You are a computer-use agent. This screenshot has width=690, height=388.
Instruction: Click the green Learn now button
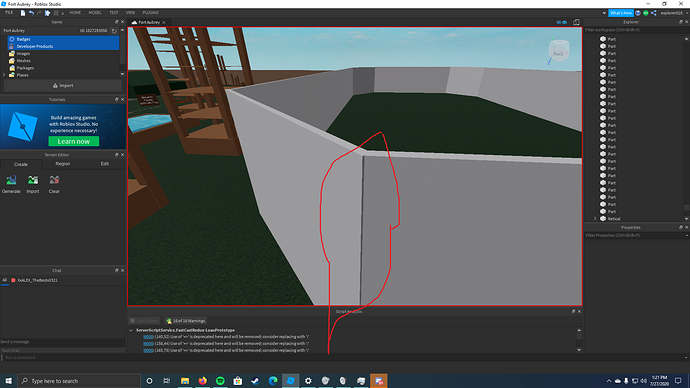pos(73,141)
